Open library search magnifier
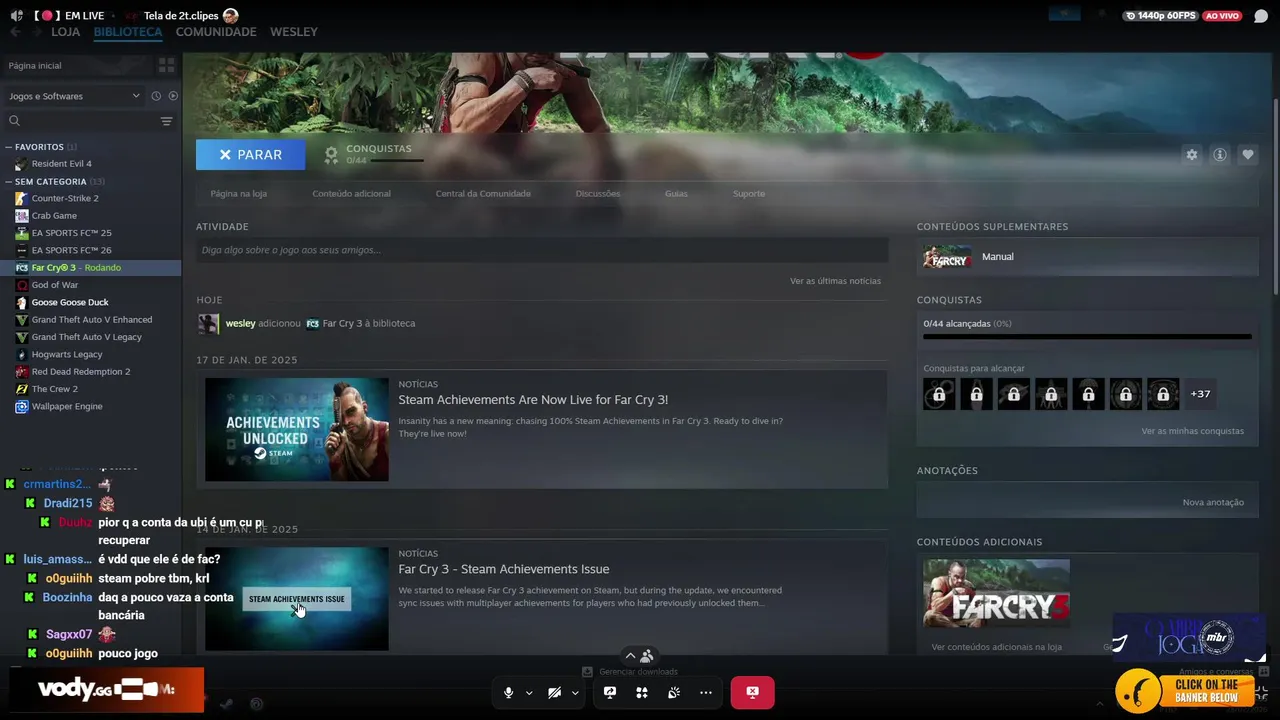Viewport: 1280px width, 720px height. click(x=14, y=121)
